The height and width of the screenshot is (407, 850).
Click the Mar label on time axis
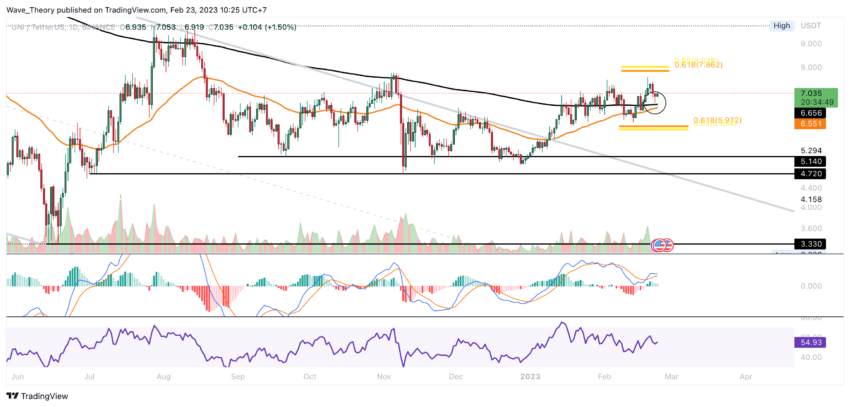pyautogui.click(x=670, y=375)
